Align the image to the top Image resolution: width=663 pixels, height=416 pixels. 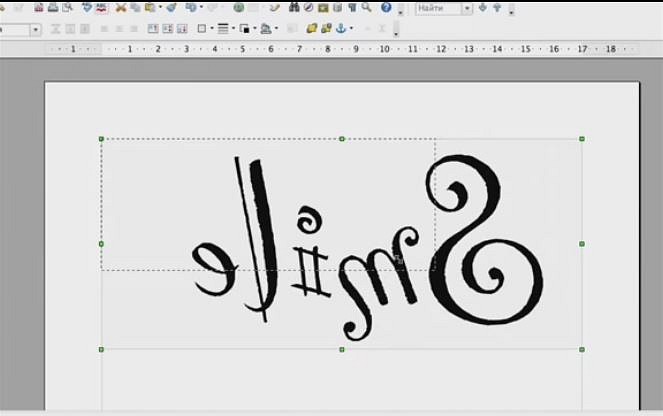(153, 29)
